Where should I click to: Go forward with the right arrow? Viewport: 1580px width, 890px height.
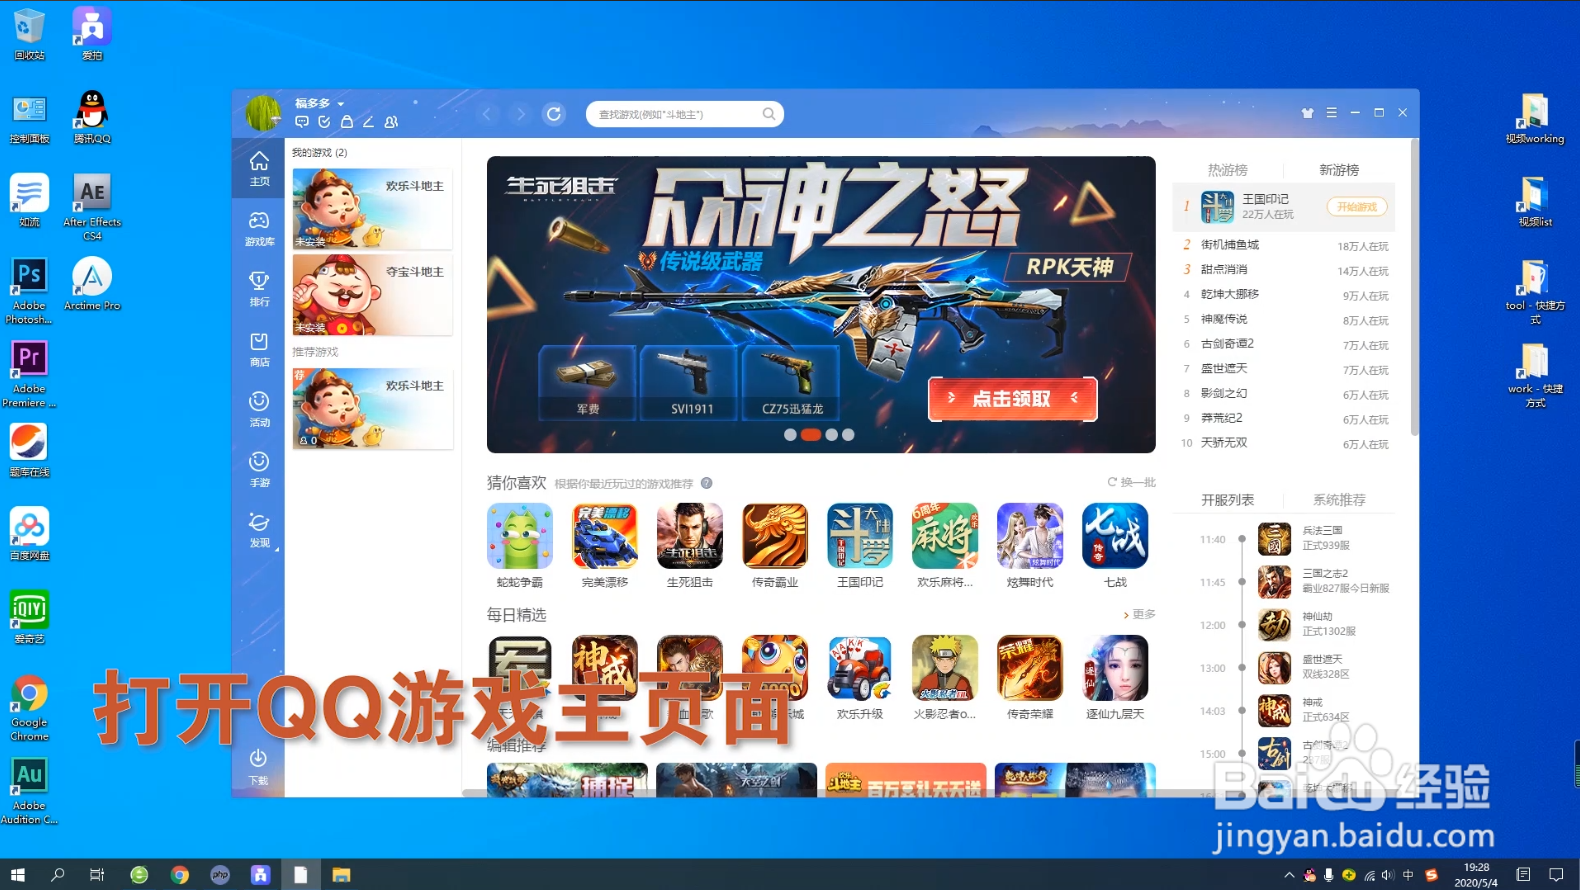click(x=520, y=114)
